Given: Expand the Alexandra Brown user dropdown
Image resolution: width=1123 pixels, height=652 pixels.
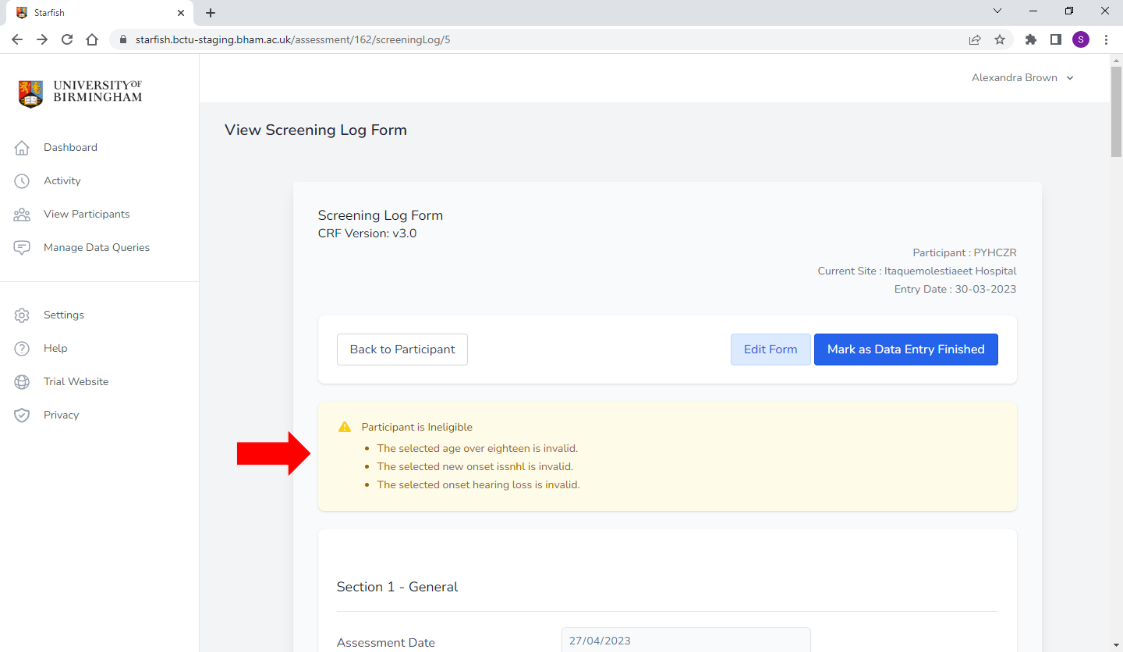Looking at the screenshot, I should click(1022, 78).
